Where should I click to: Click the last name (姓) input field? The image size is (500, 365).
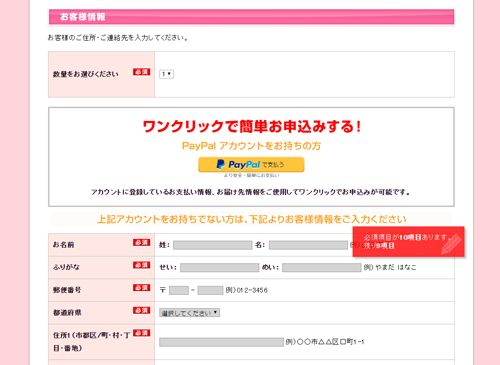tap(213, 245)
